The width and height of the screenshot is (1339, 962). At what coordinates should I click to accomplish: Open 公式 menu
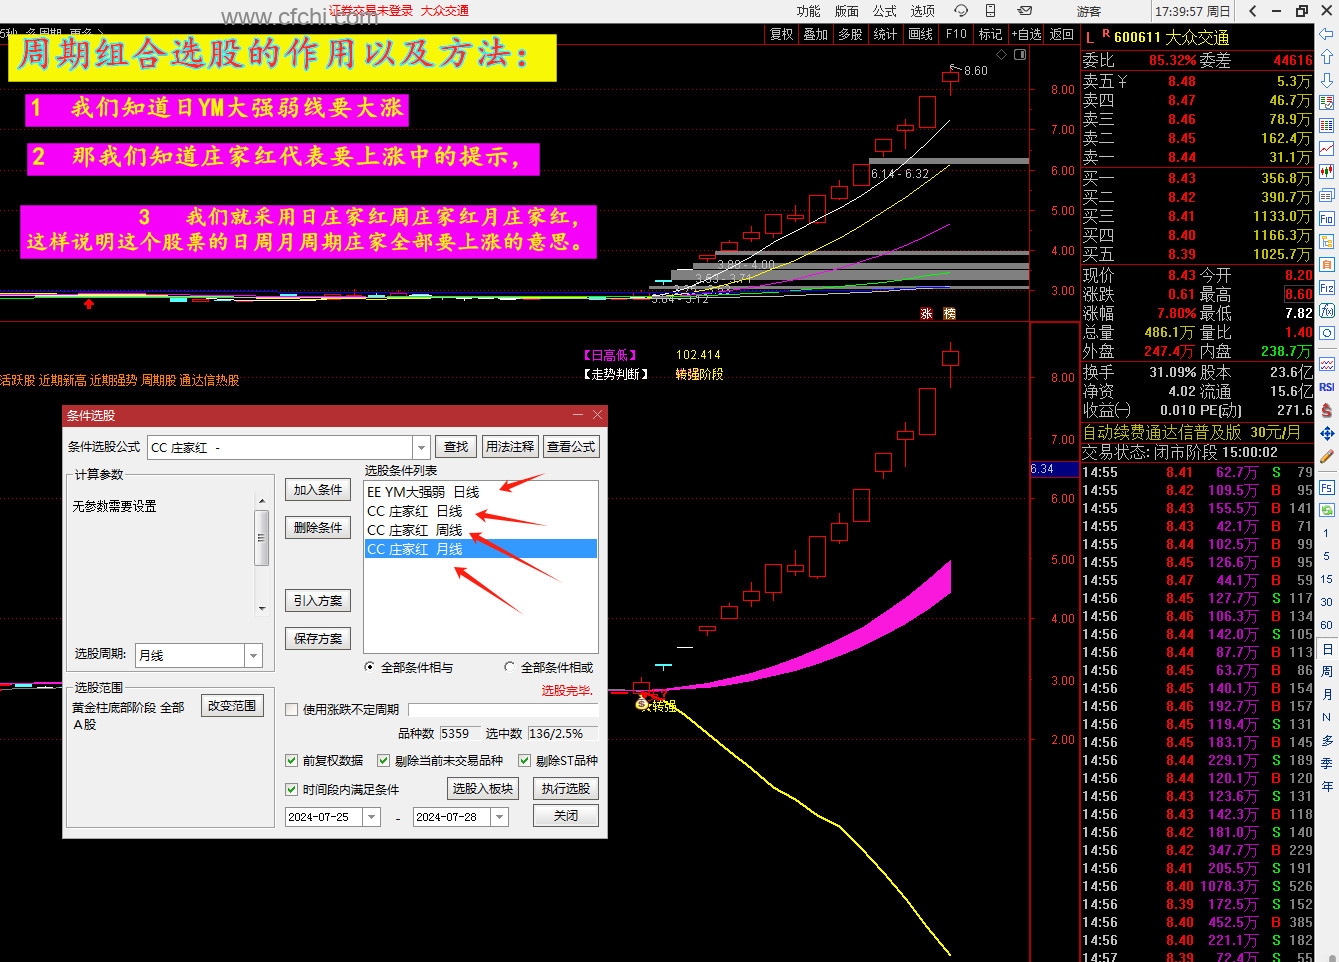click(884, 11)
